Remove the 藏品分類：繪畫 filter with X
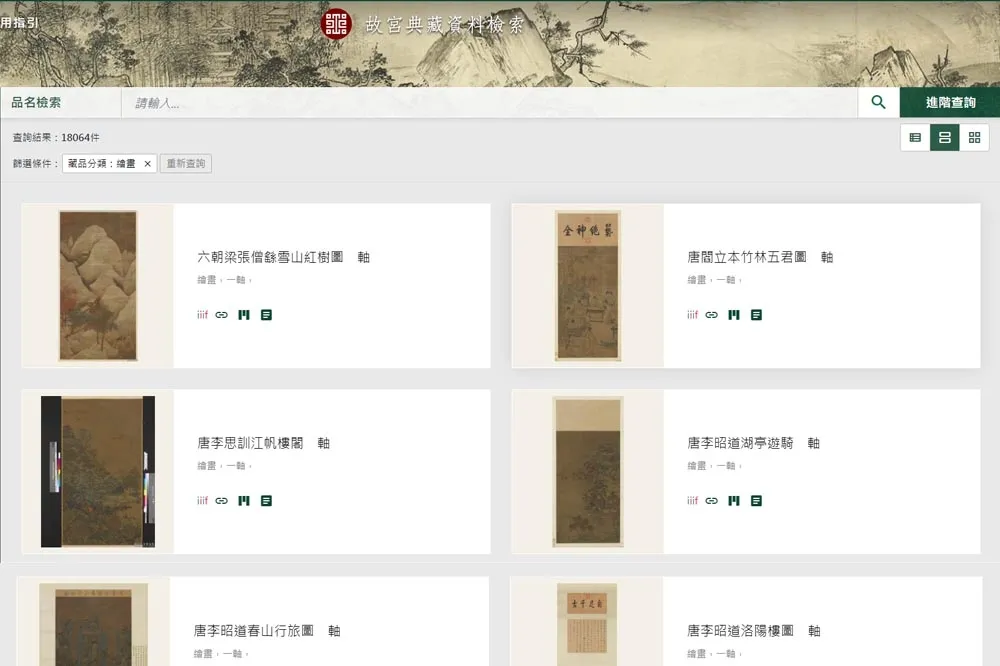Screen dimensions: 1000x666 point(147,164)
